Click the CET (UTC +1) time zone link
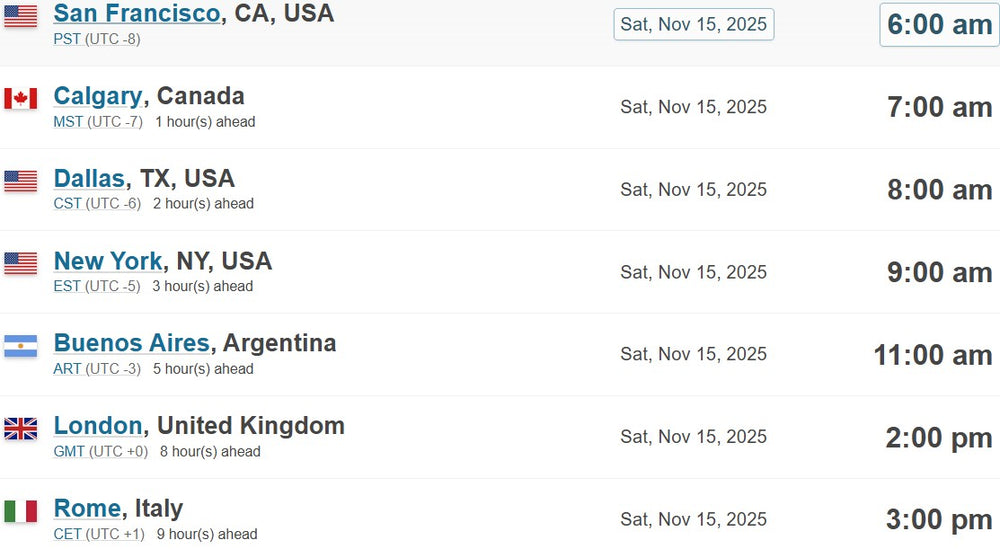Screen dimensions: 1000x549 click(x=99, y=534)
